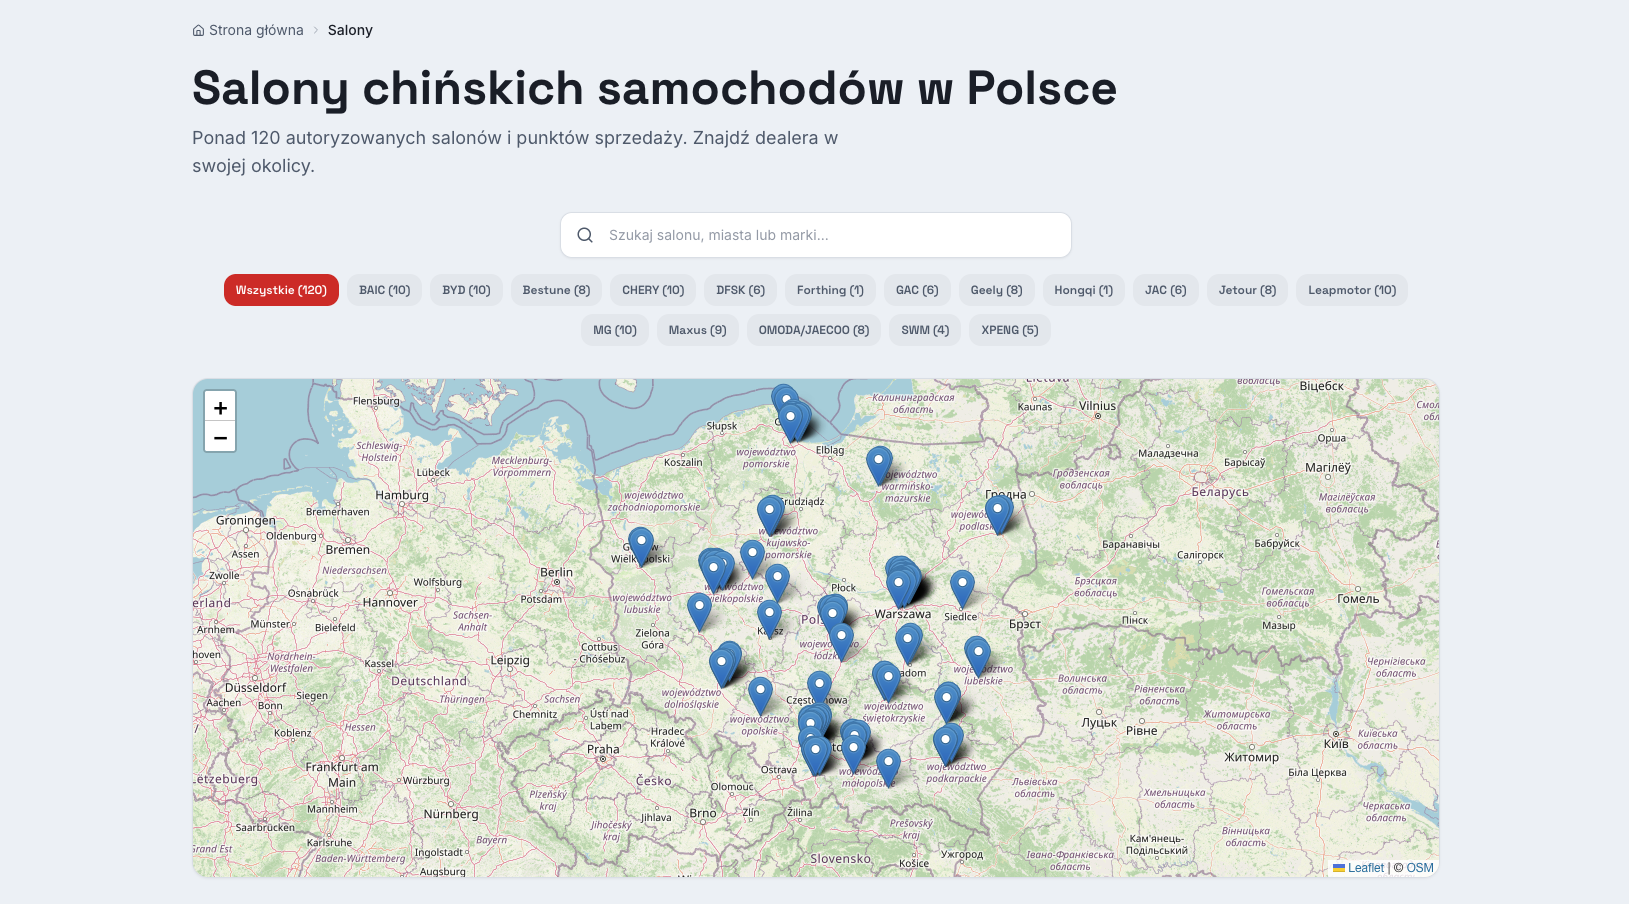This screenshot has width=1629, height=904.
Task: Click the Ukrainian flag icon in map attribution
Action: (x=1340, y=868)
